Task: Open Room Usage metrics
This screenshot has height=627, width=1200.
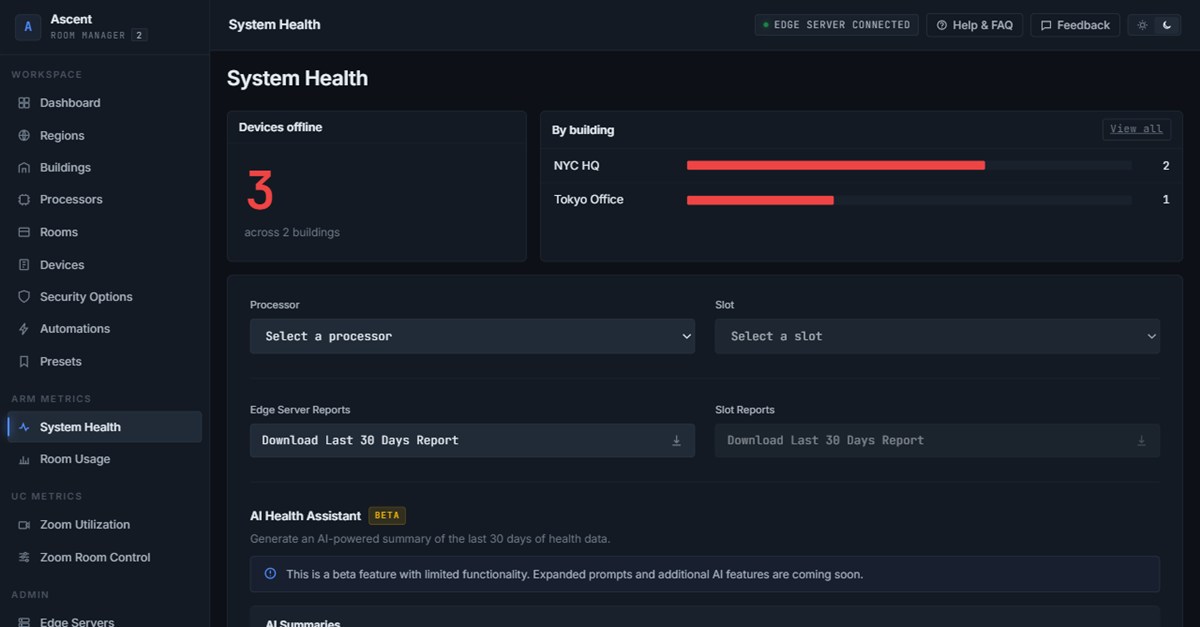Action: point(104,460)
